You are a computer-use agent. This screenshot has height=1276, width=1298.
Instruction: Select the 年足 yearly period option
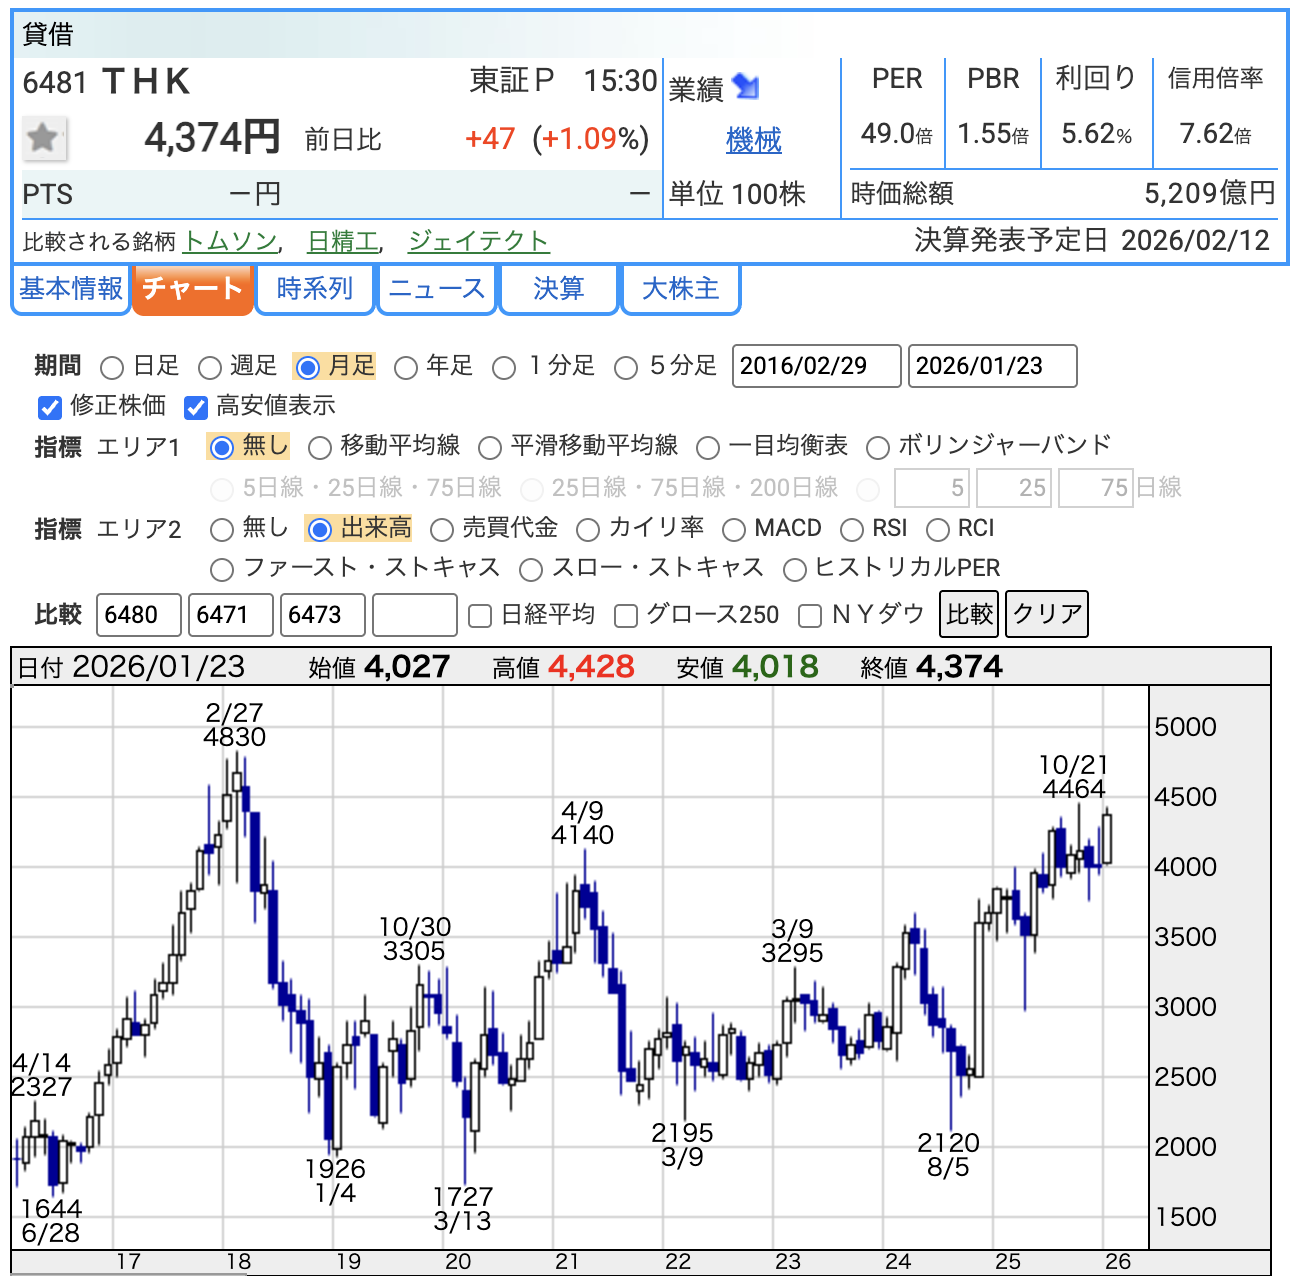(406, 368)
